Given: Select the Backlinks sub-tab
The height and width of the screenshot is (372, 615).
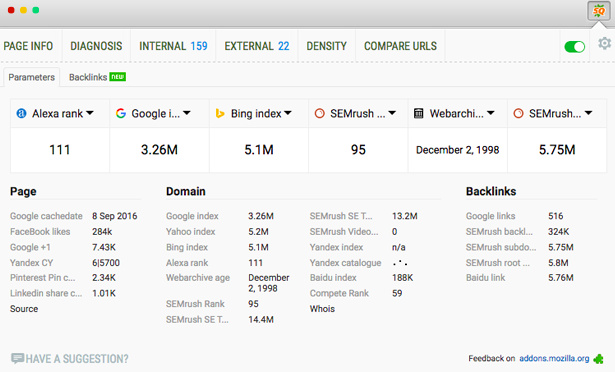Looking at the screenshot, I should coord(88,77).
